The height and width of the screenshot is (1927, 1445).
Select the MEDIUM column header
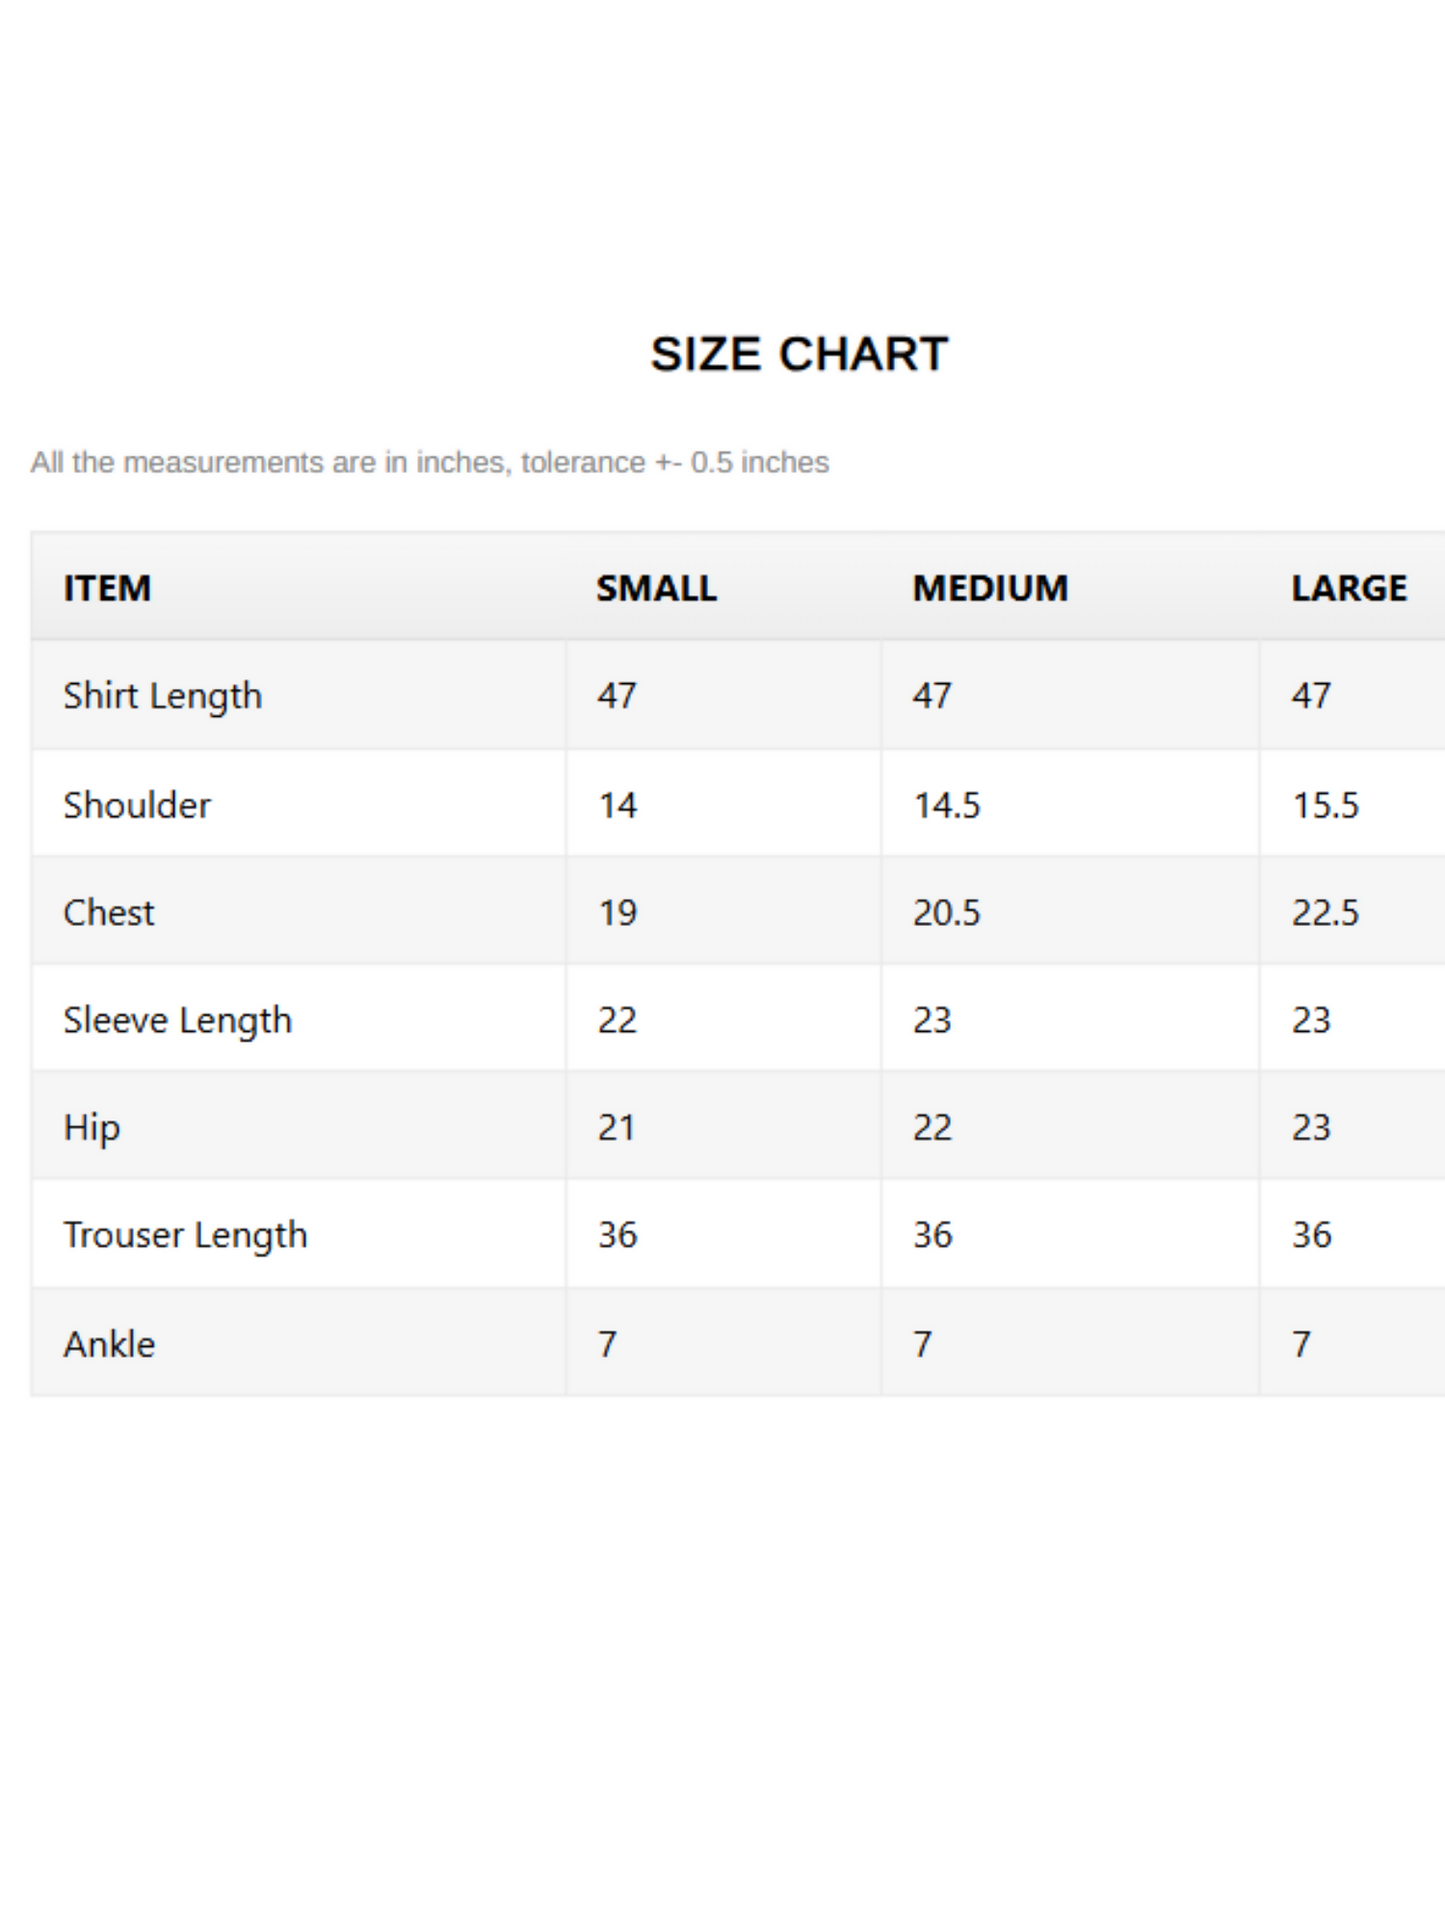pyautogui.click(x=990, y=588)
